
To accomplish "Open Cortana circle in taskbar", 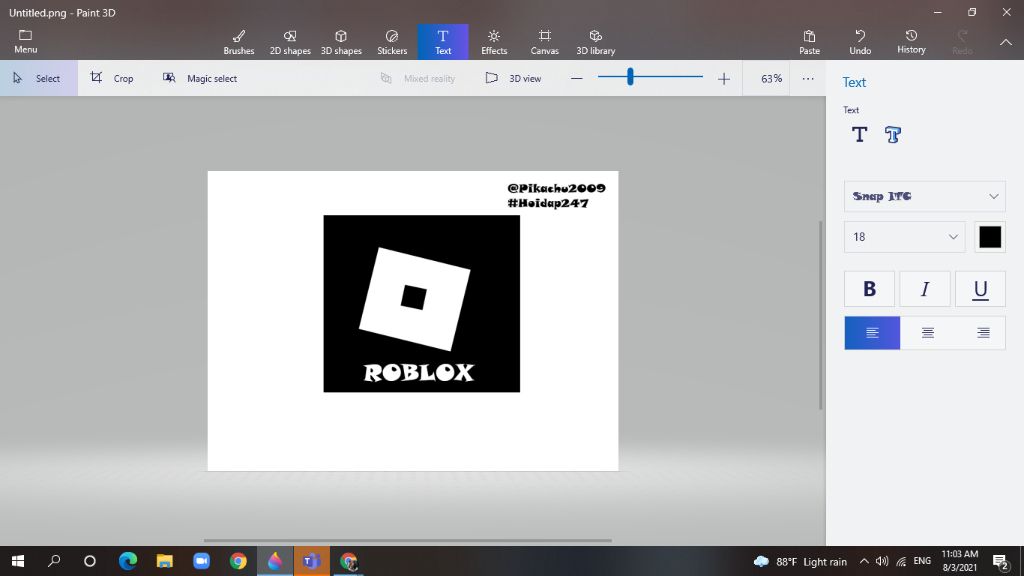I will (x=90, y=561).
